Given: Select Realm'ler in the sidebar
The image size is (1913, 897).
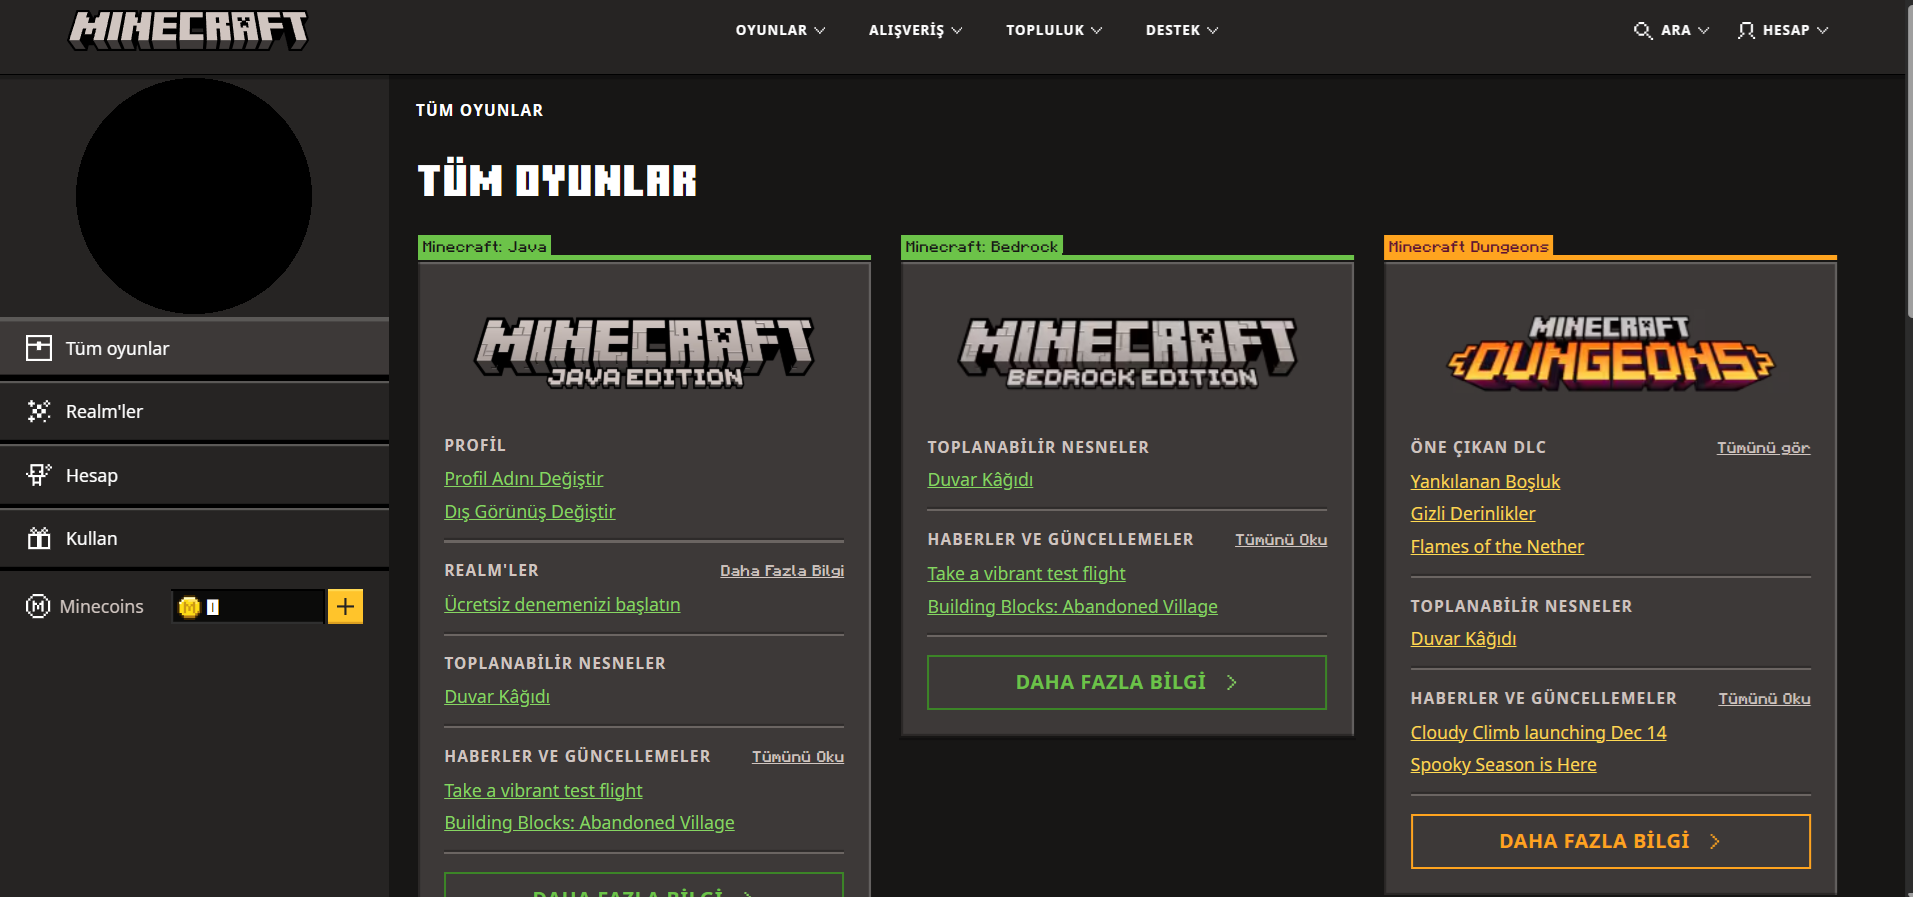Looking at the screenshot, I should coord(194,411).
